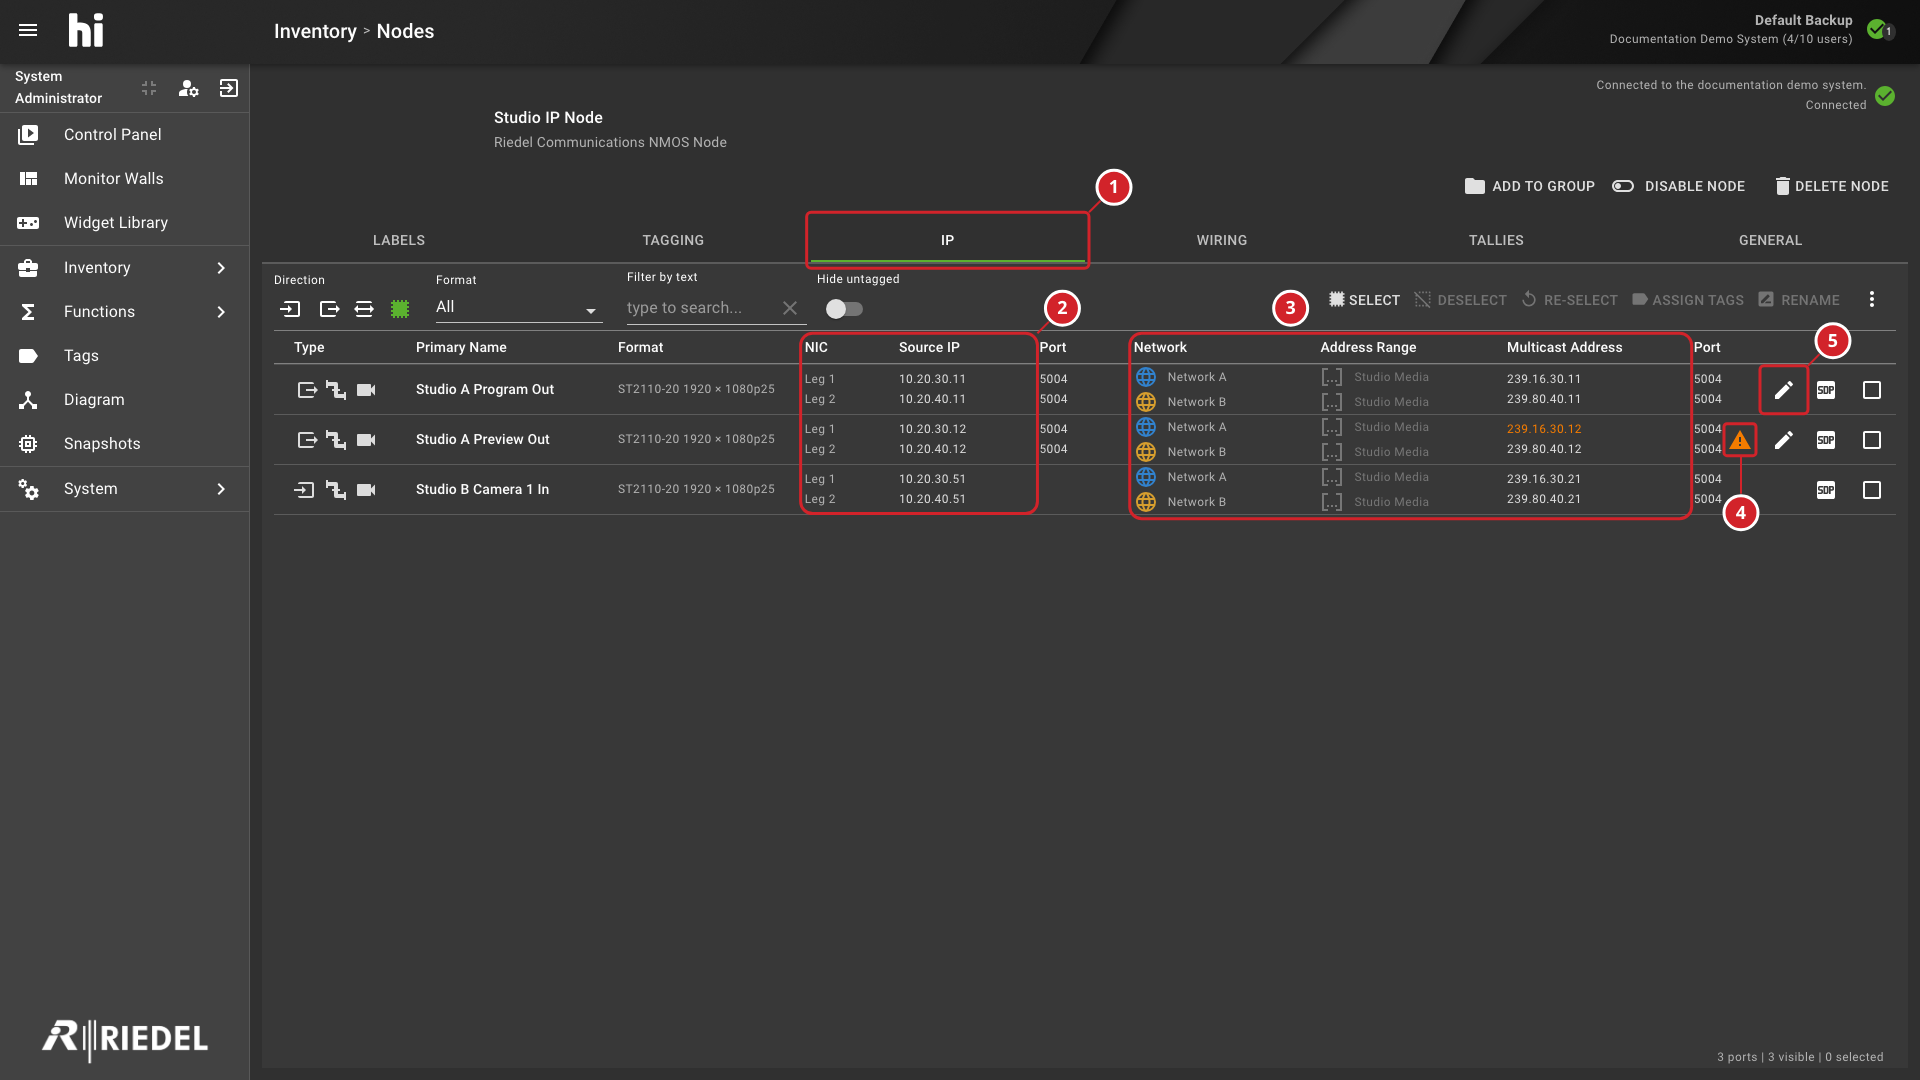The width and height of the screenshot is (1920, 1080).
Task: Sort by the Multicast Address column header
Action: (x=1564, y=347)
